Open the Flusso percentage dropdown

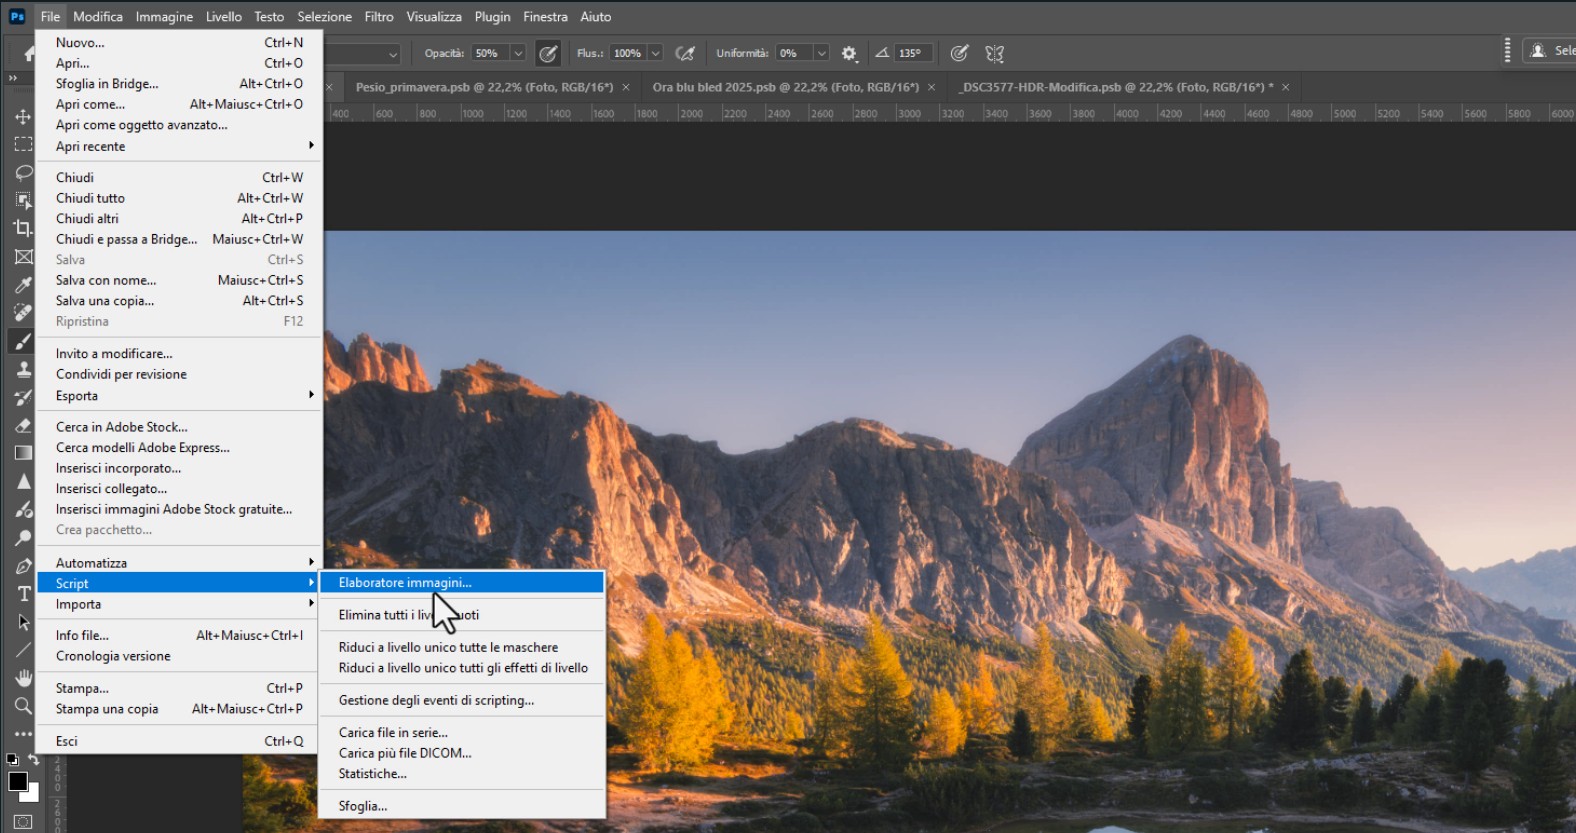tap(655, 53)
